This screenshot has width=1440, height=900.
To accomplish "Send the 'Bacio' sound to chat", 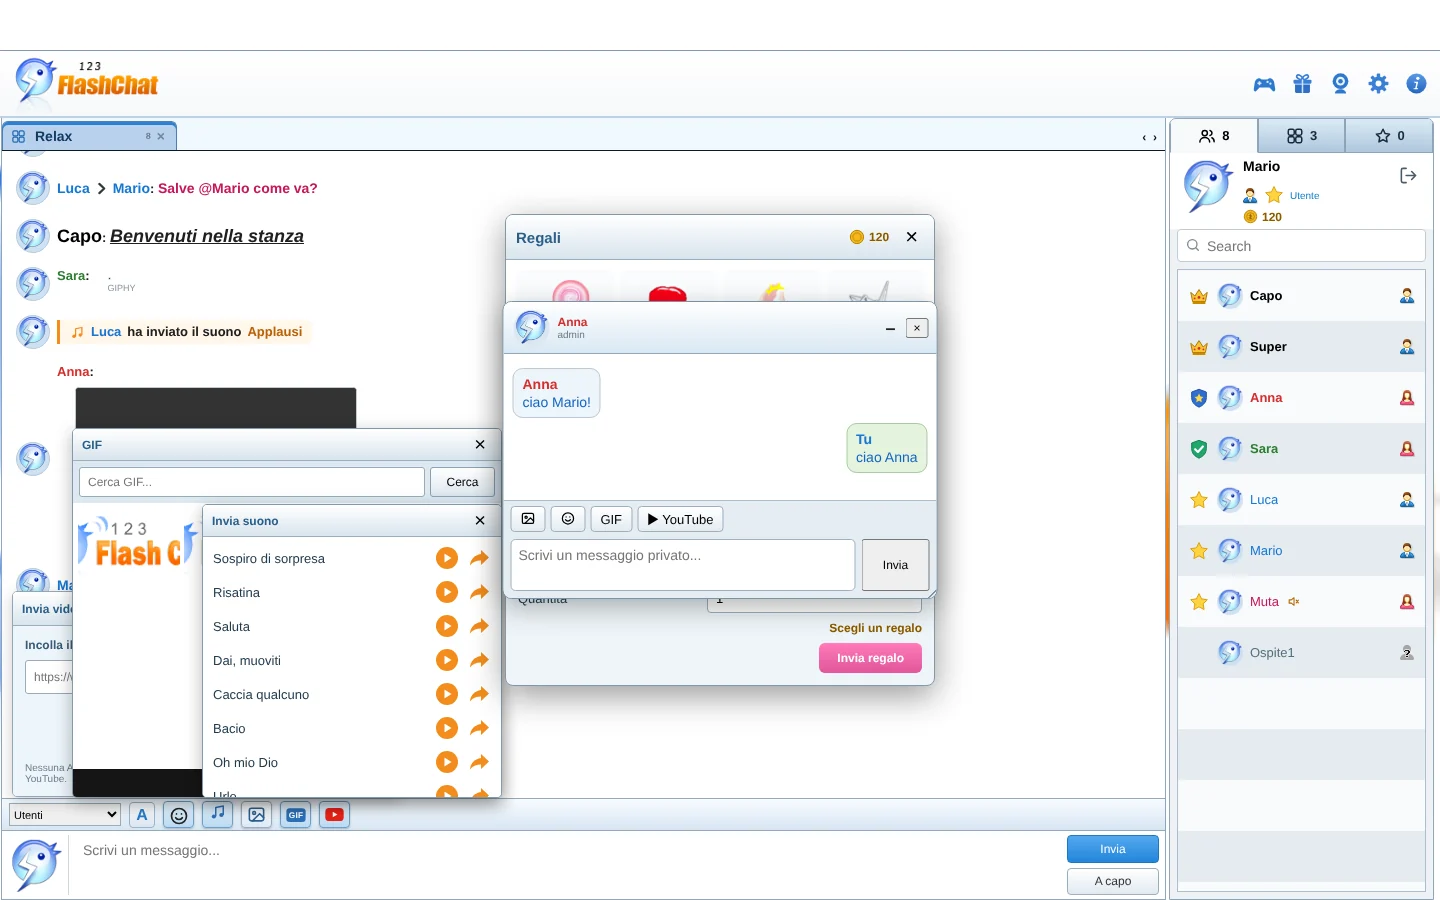I will pos(480,728).
